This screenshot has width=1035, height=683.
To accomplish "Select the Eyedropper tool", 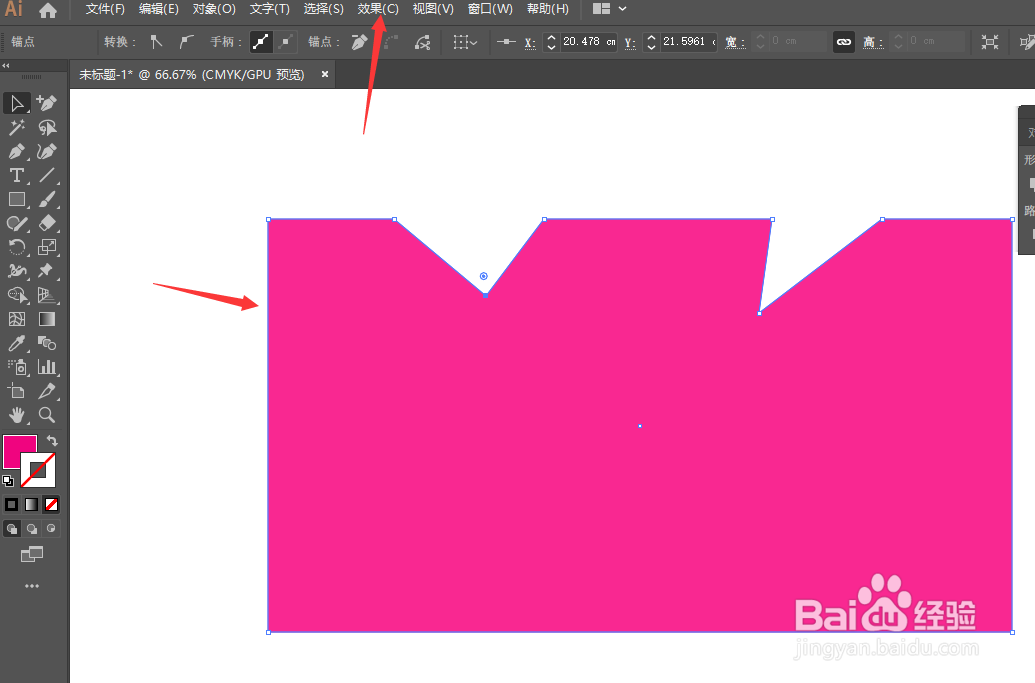I will pyautogui.click(x=17, y=343).
